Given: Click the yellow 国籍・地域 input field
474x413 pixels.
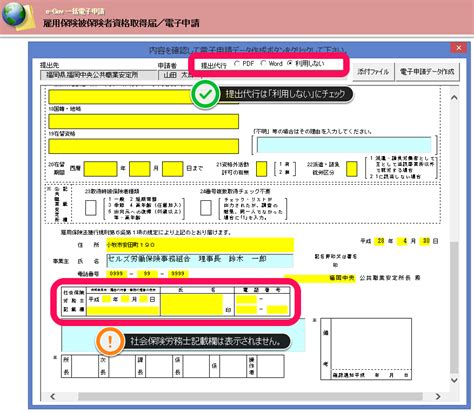Looking at the screenshot, I should click(x=144, y=121).
